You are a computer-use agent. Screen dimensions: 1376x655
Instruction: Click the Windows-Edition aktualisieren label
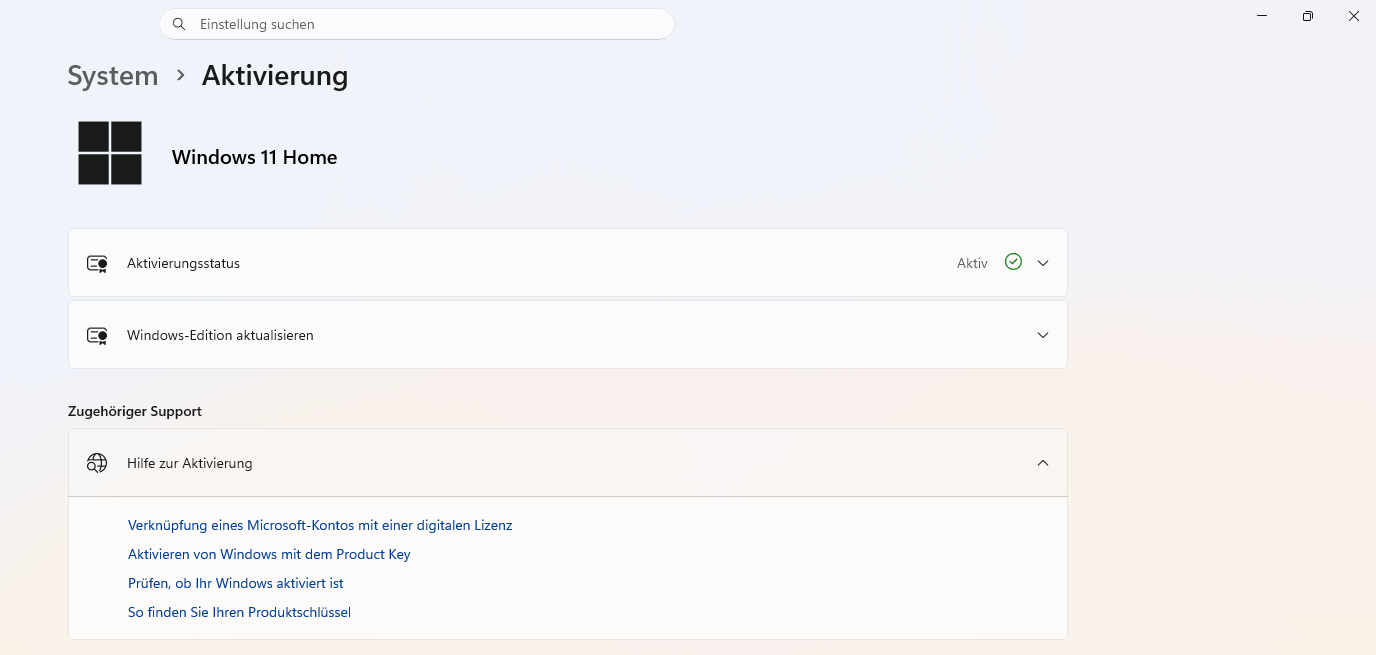(220, 335)
